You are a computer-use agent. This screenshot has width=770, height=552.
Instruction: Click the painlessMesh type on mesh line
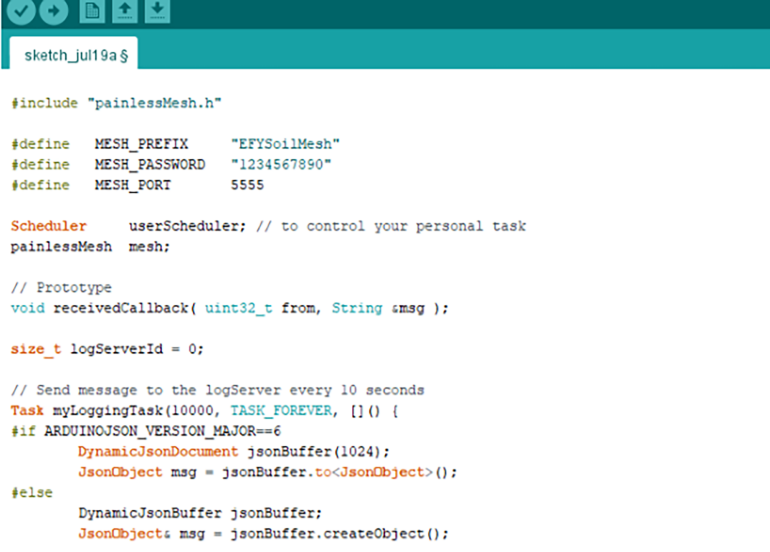click(61, 247)
